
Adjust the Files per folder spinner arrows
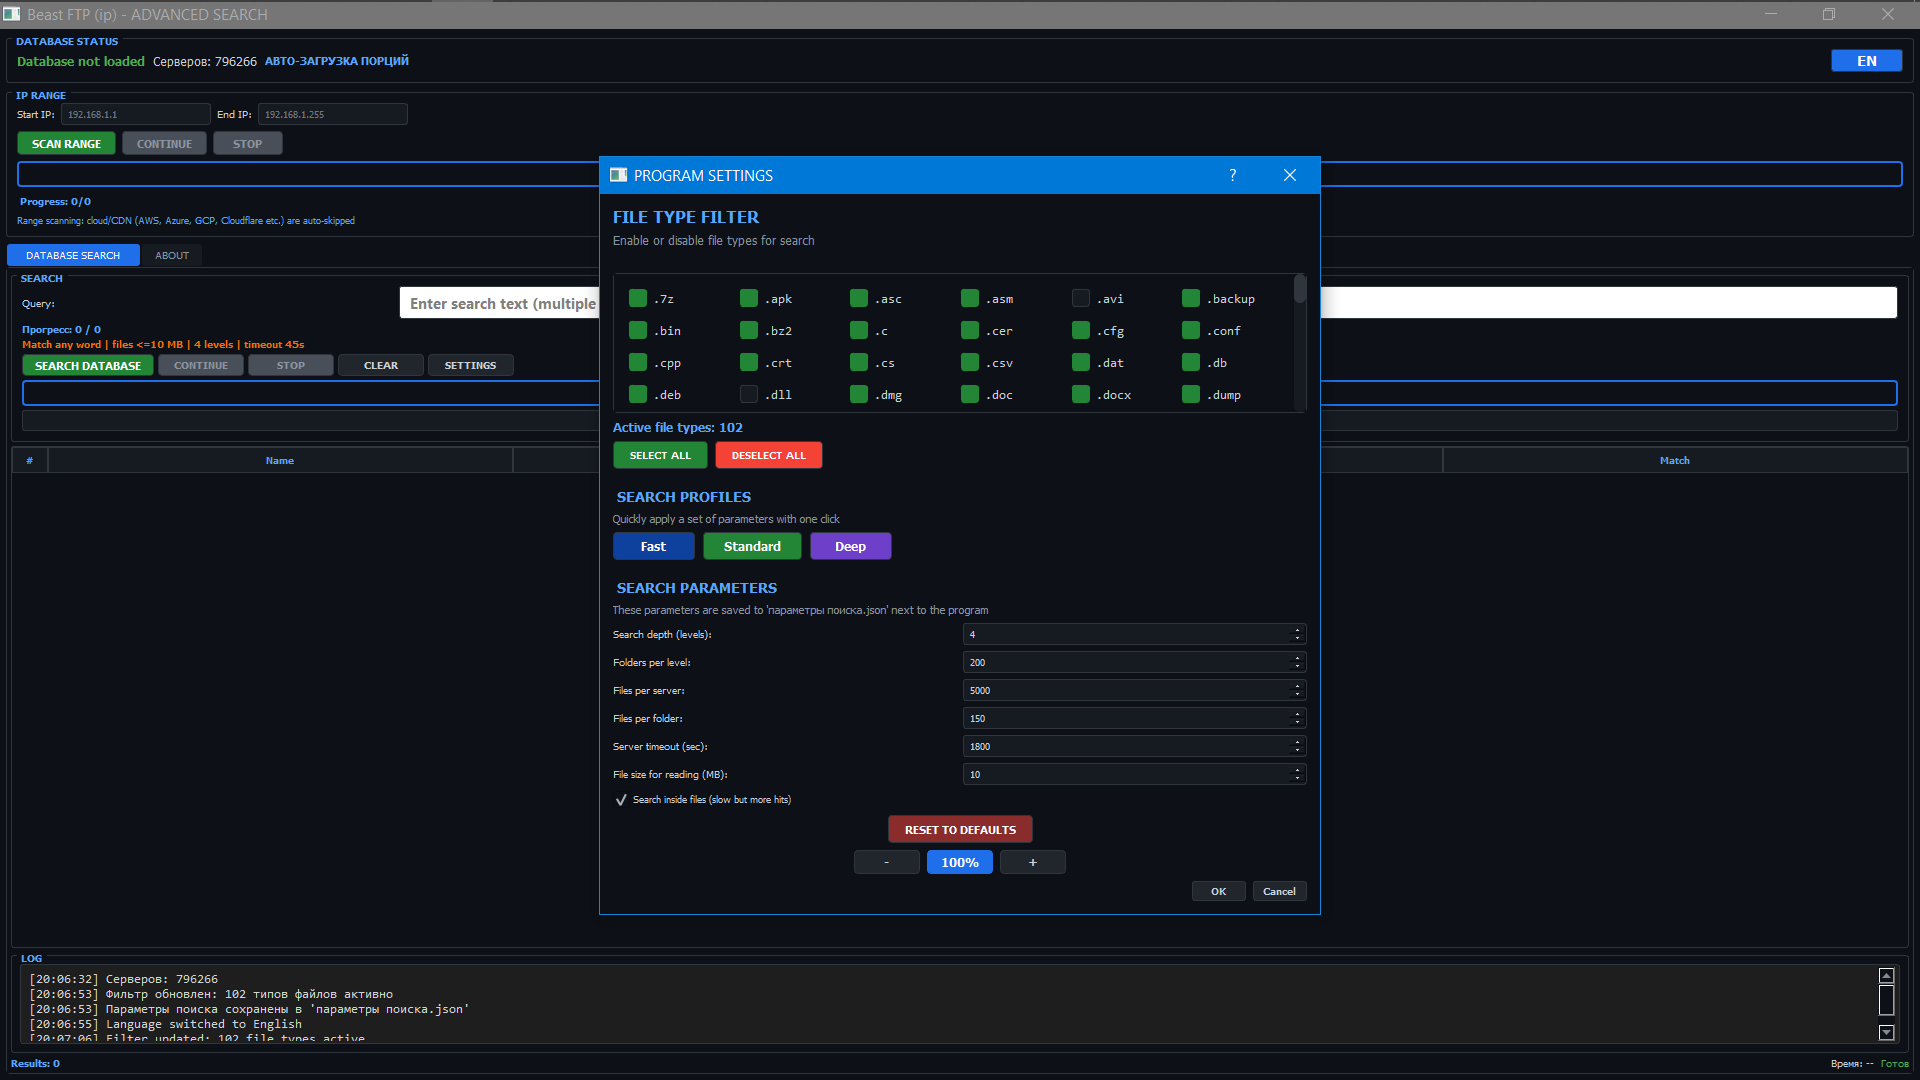[x=1297, y=718]
